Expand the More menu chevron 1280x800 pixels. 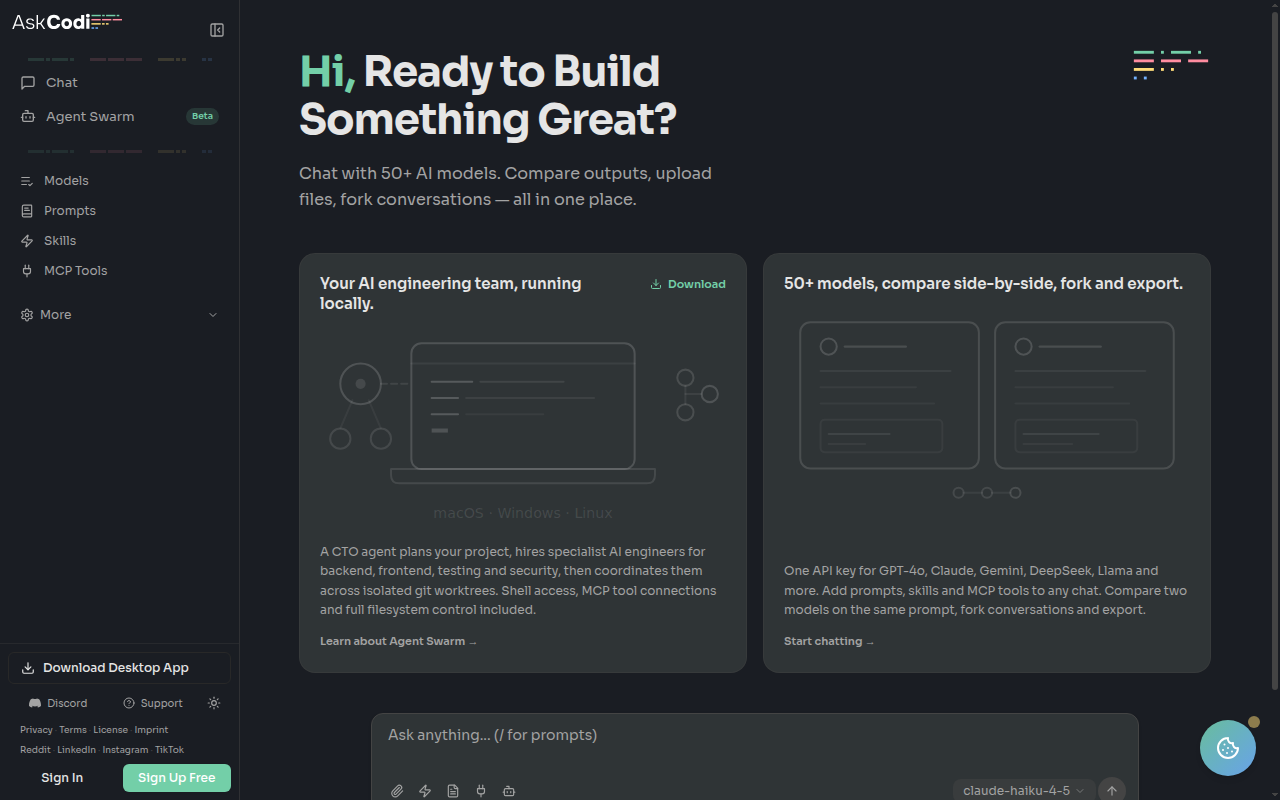(x=212, y=315)
